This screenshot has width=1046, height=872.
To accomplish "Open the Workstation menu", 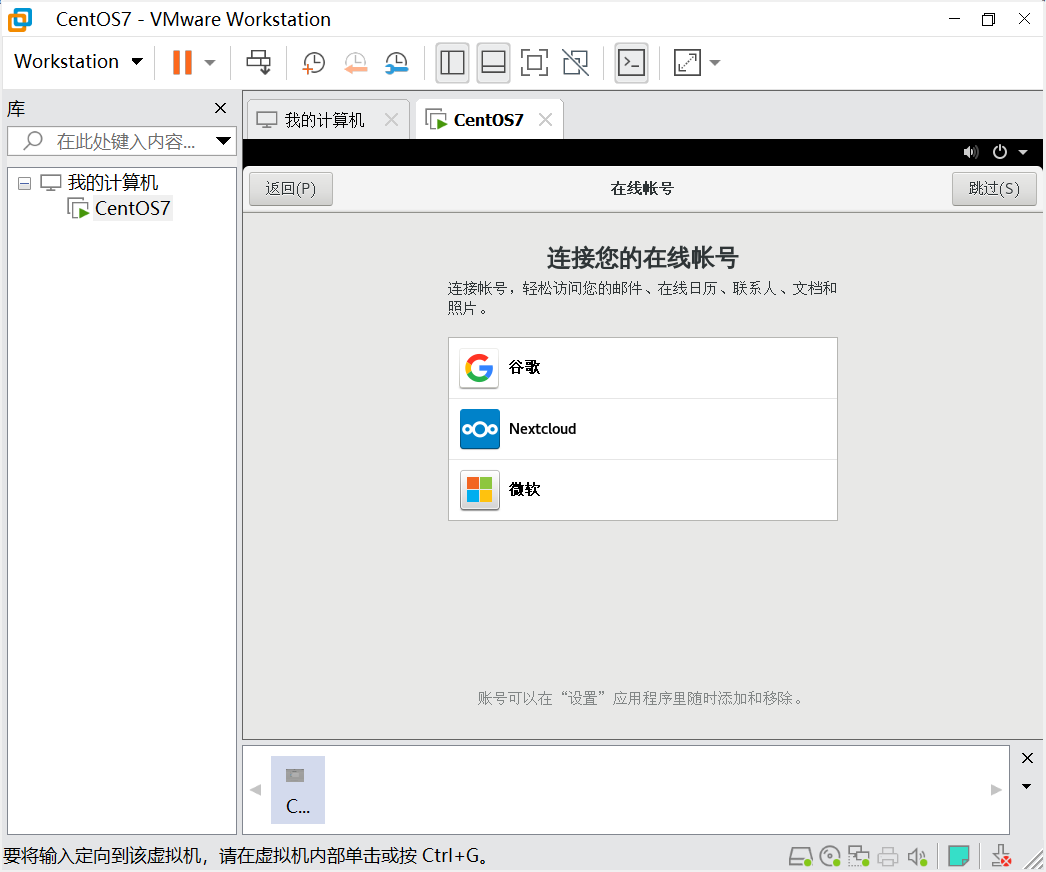I will [78, 61].
